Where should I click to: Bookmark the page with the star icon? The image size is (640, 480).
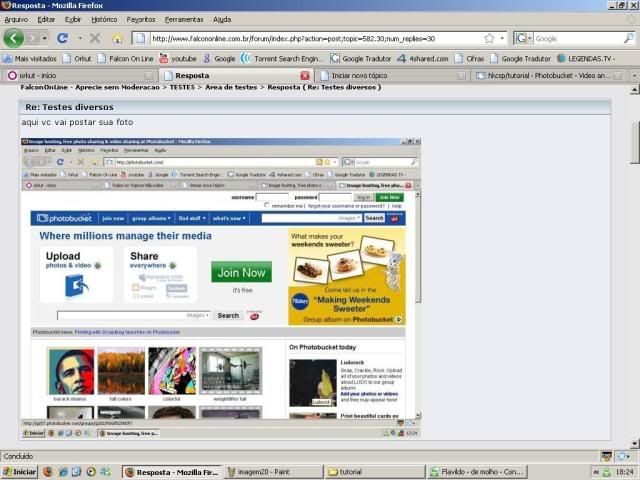(x=489, y=38)
